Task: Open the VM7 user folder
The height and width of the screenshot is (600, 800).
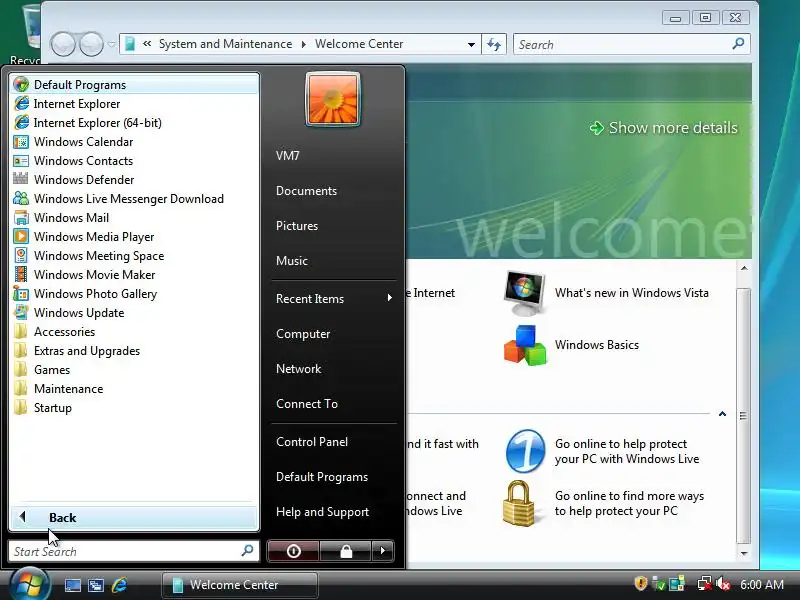Action: point(288,156)
